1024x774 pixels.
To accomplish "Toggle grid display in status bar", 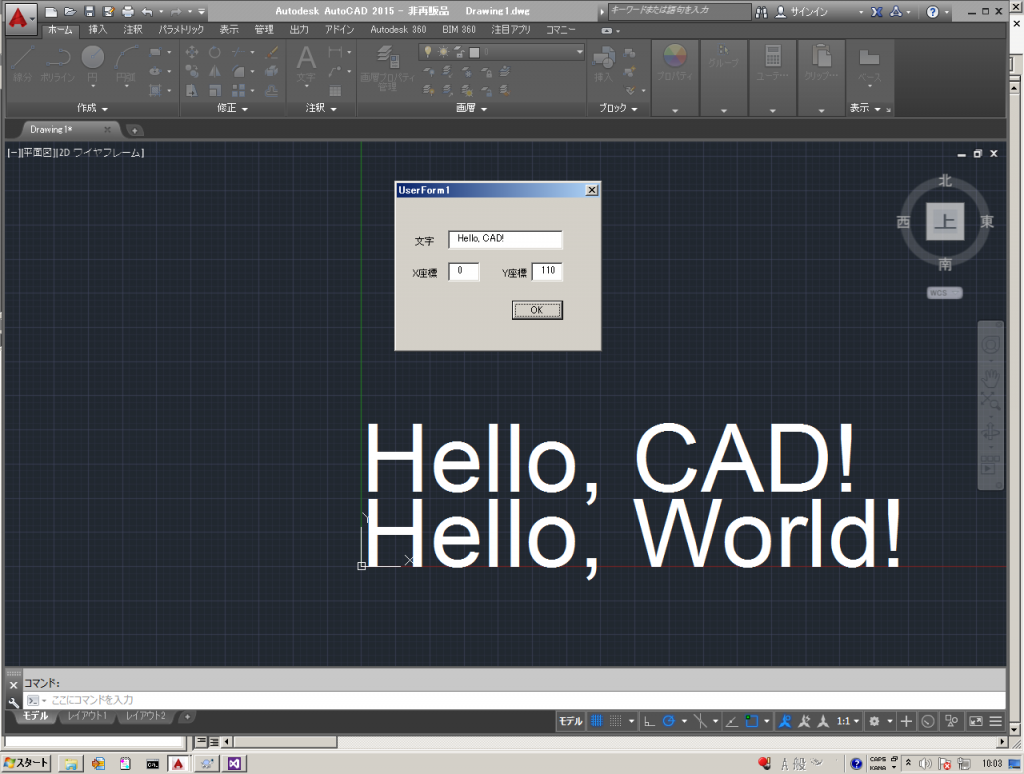I will (596, 721).
